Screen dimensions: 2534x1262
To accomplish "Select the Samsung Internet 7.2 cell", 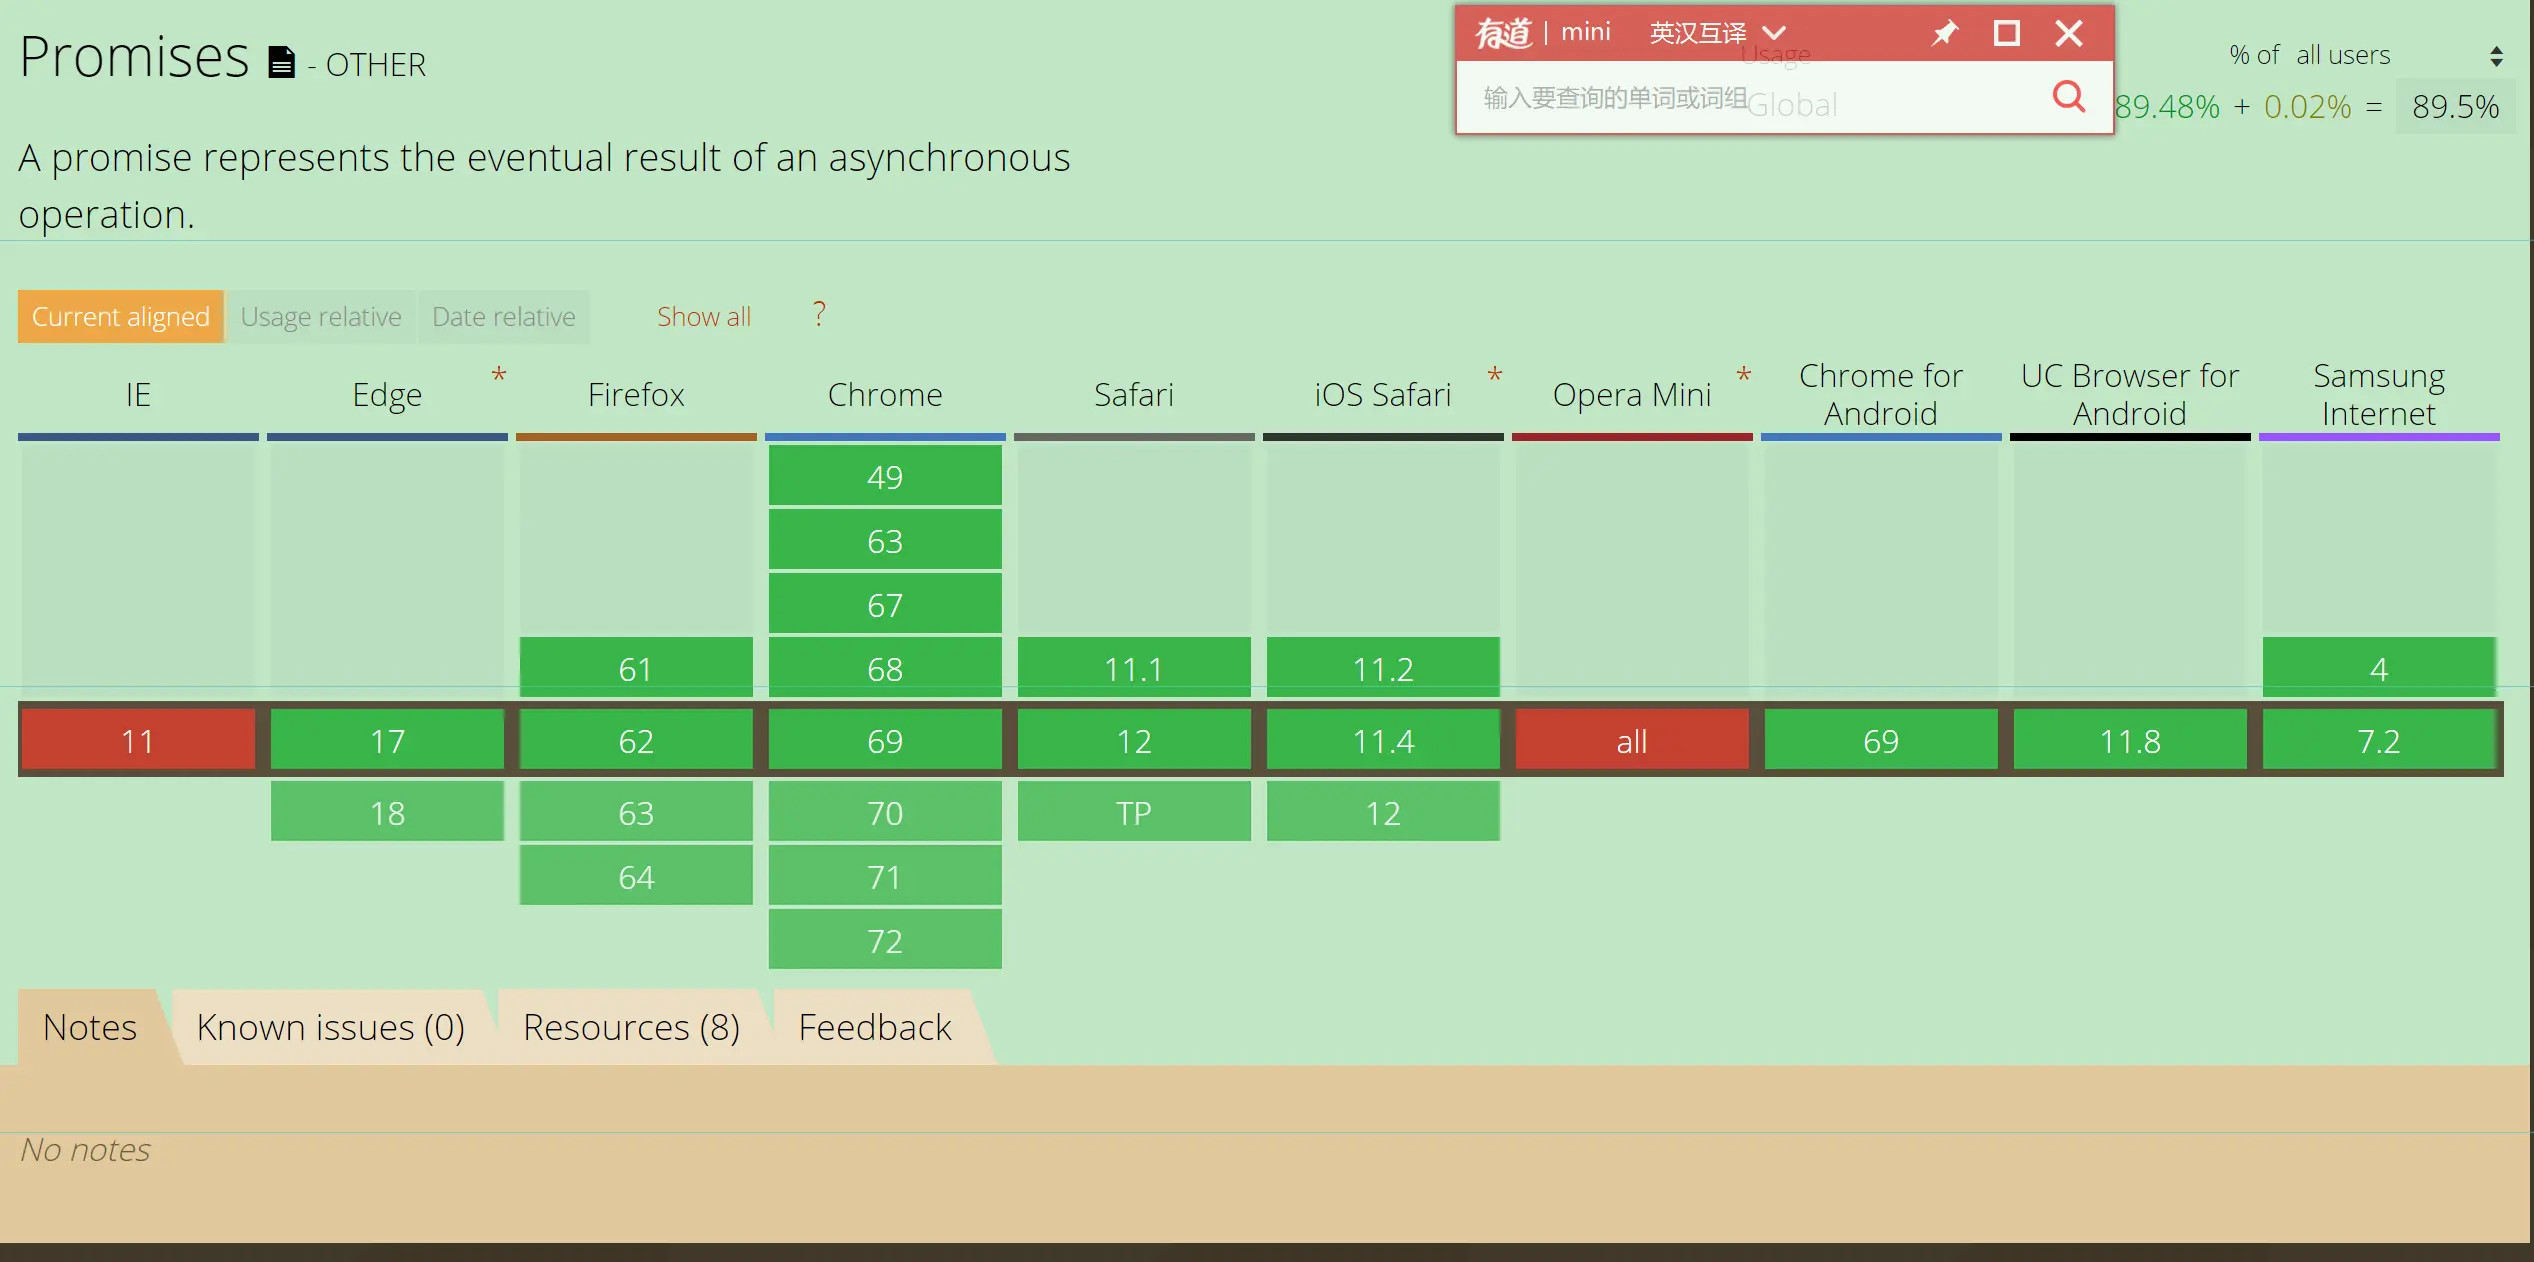I will 2379,741.
